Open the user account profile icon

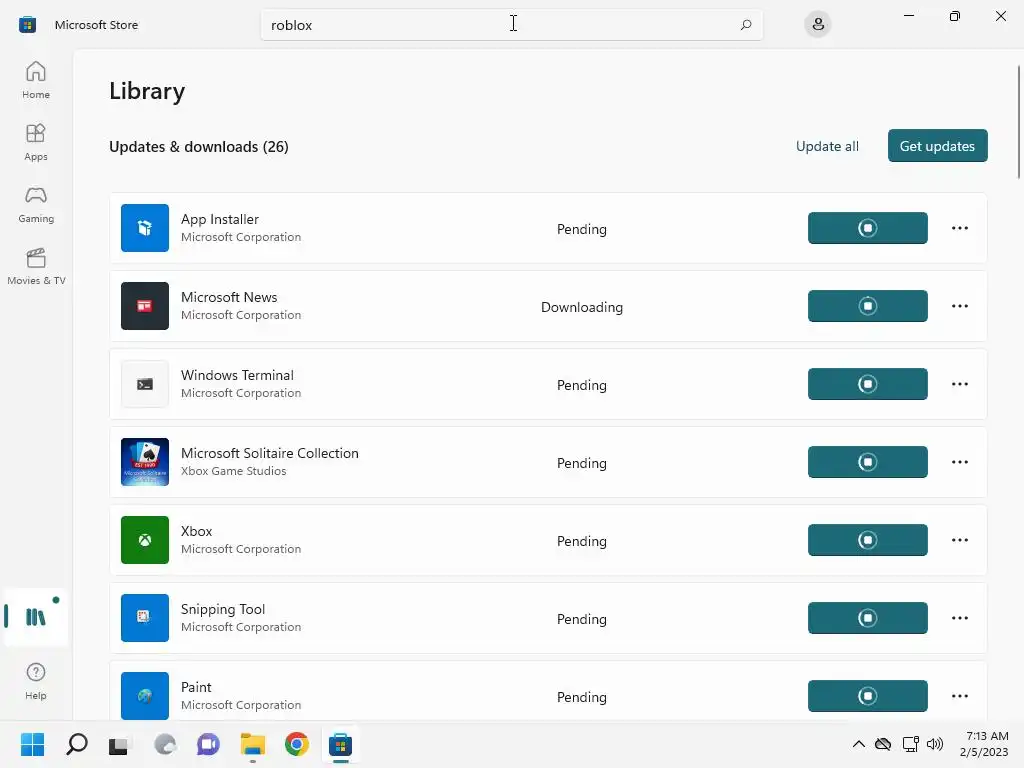click(818, 25)
